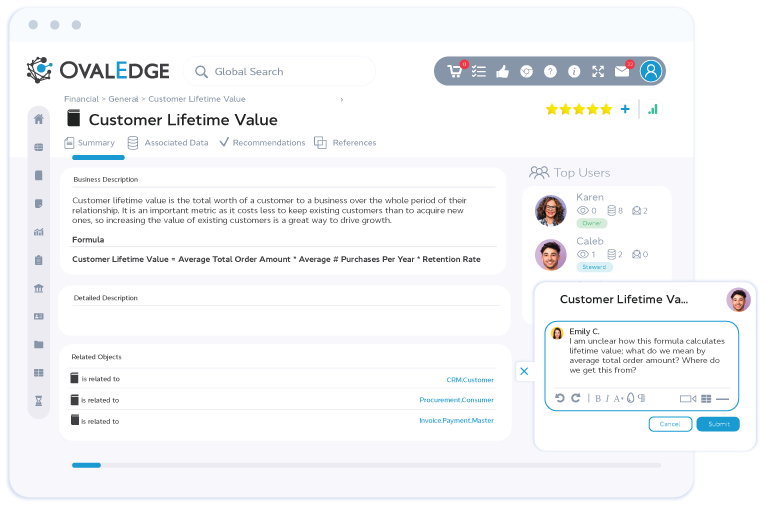Redo the edit in comment editor

tap(576, 398)
